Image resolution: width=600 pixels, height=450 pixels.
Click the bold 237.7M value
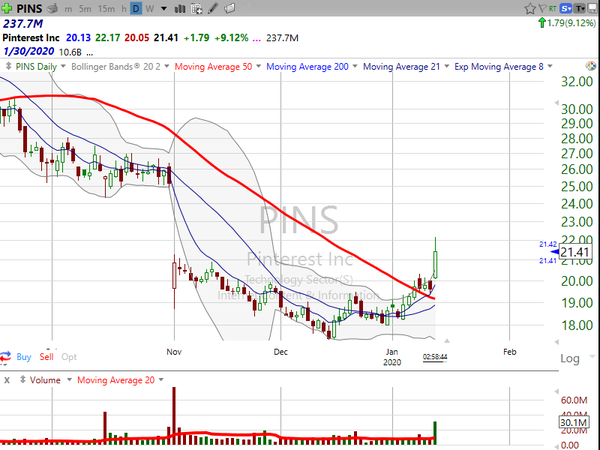pyautogui.click(x=23, y=24)
